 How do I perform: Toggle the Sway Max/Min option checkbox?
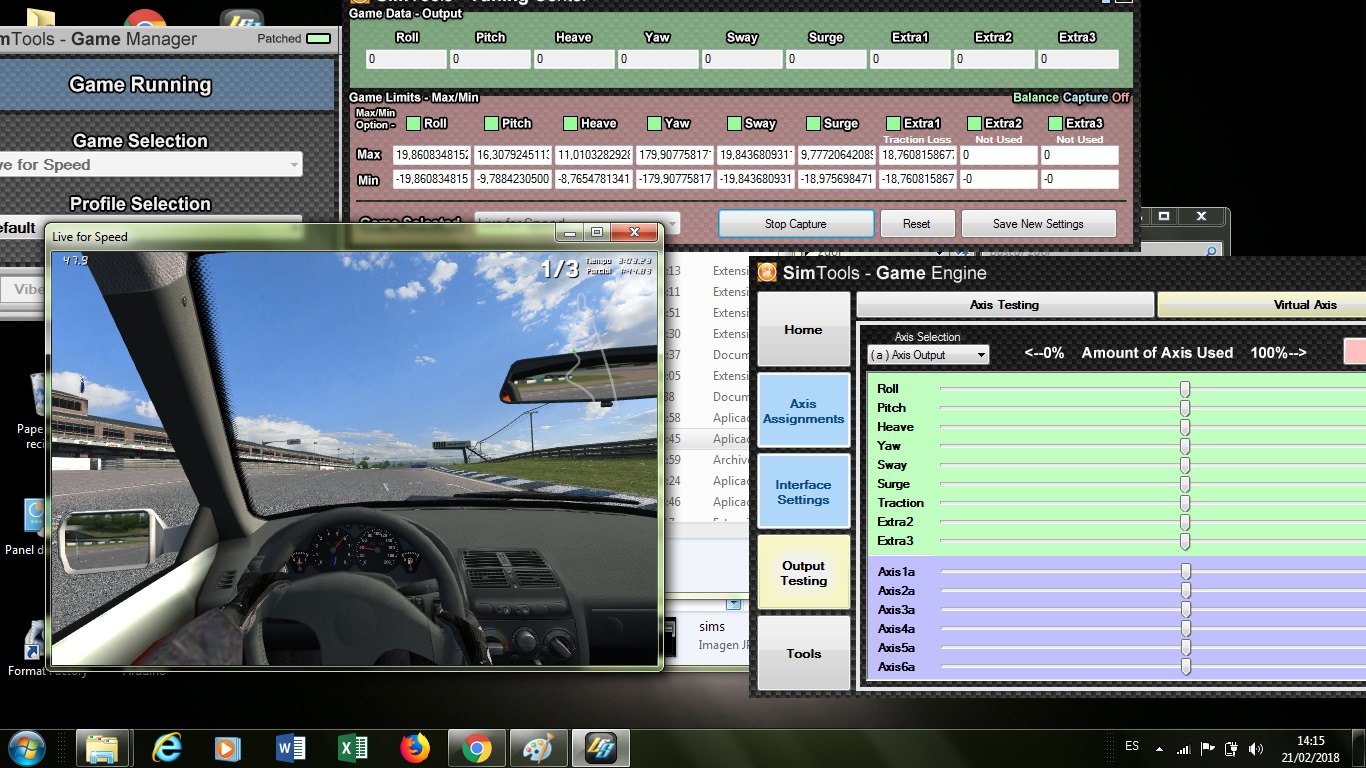734,123
